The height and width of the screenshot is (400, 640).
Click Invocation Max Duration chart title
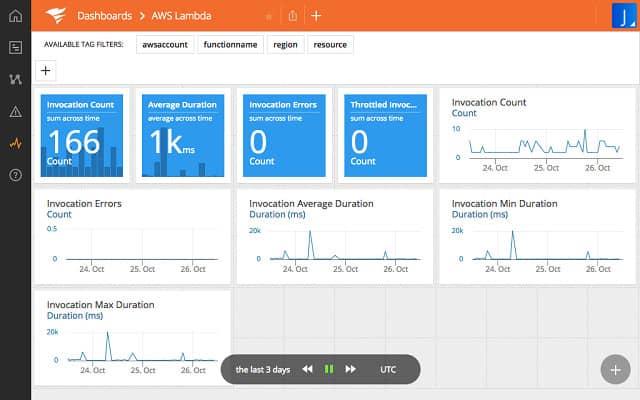100,305
